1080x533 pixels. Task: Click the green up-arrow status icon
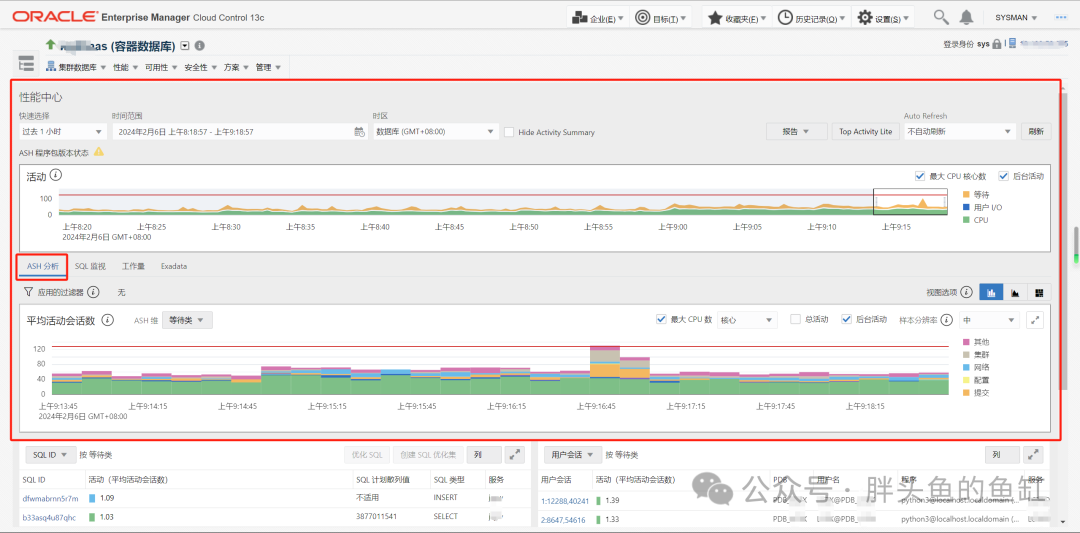[50, 44]
